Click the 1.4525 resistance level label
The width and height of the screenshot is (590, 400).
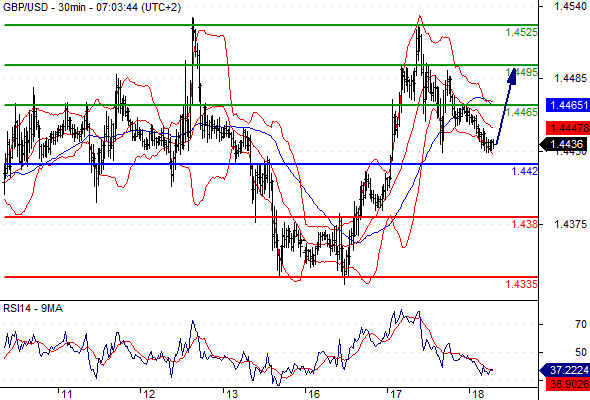tap(522, 32)
